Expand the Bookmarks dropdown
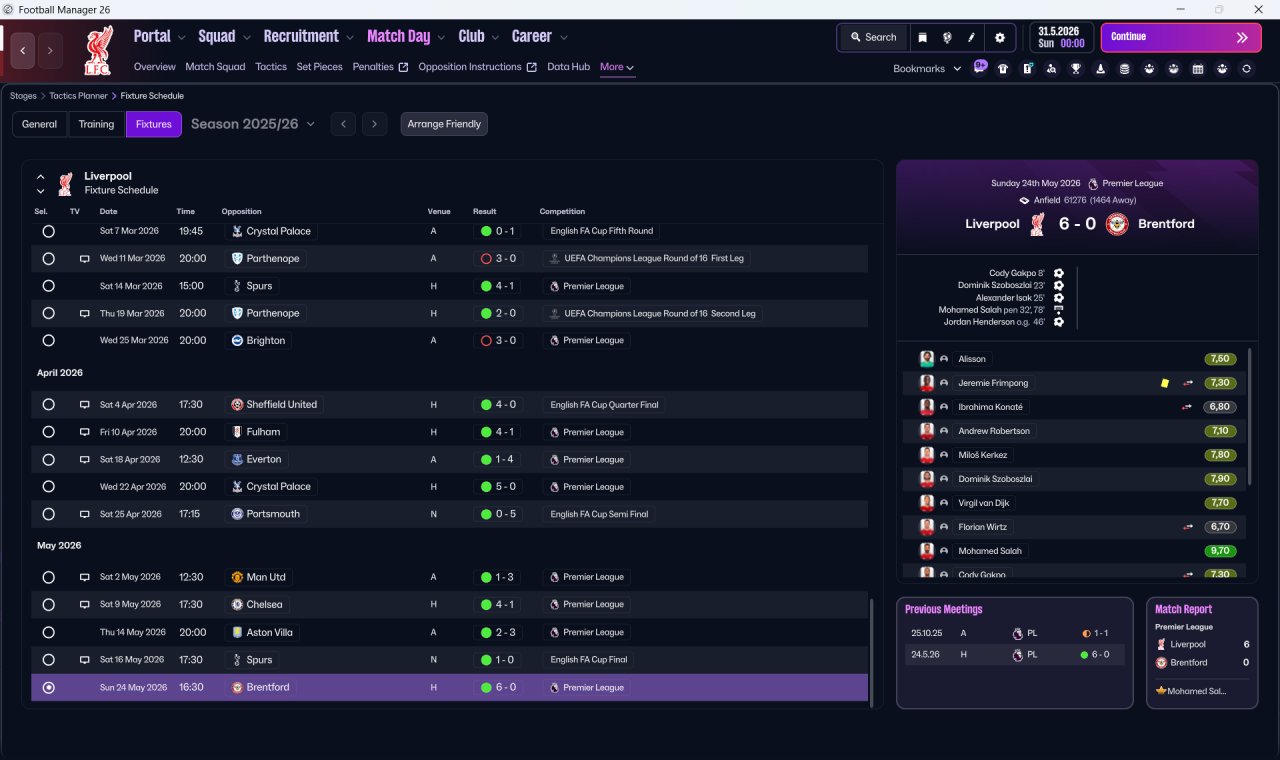Screen dimensions: 1280x760 927,68
